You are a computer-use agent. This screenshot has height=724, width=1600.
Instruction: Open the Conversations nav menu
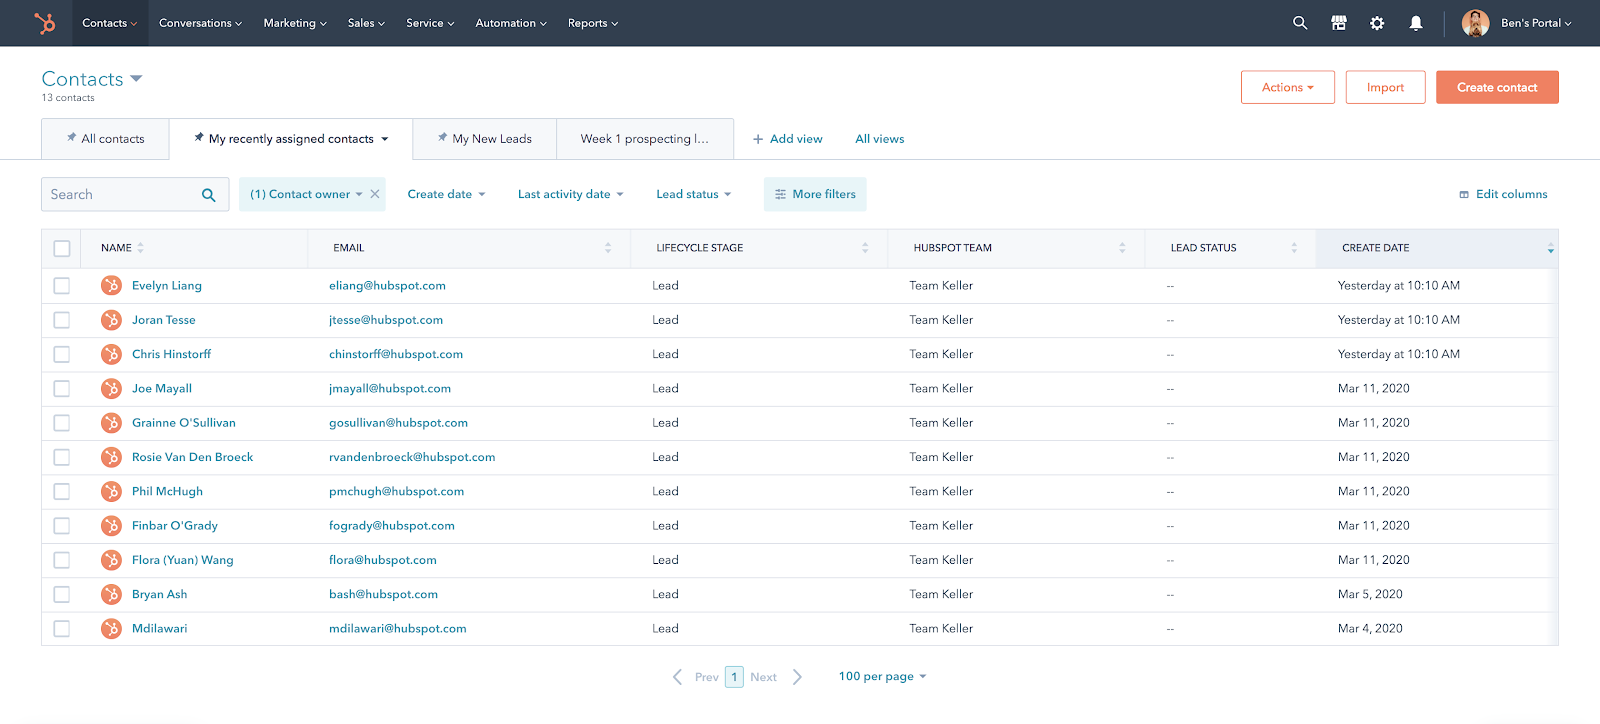[x=200, y=23]
